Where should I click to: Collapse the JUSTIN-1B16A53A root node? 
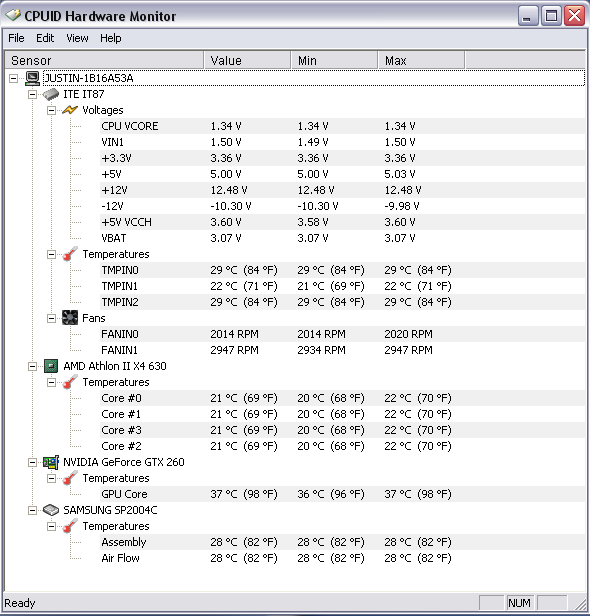[x=14, y=79]
